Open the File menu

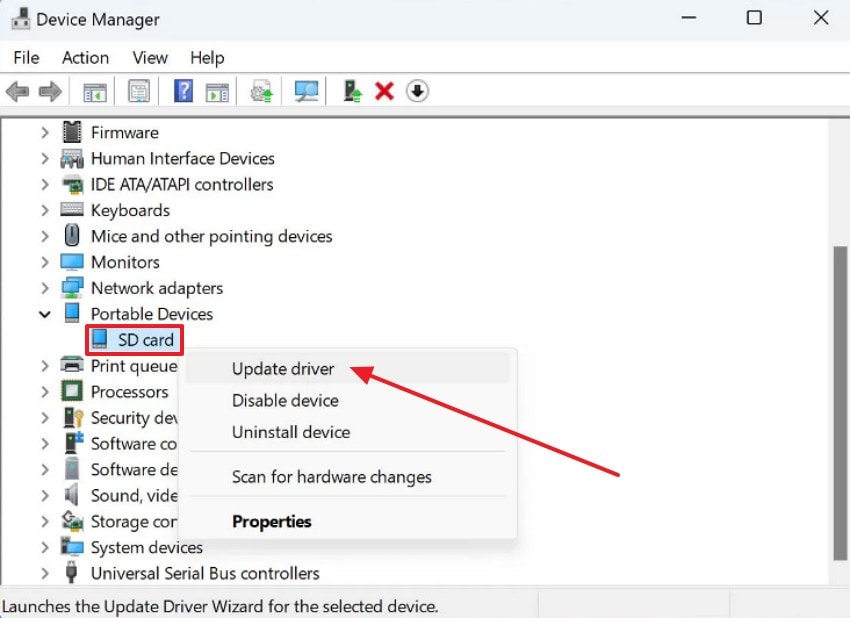click(x=26, y=57)
